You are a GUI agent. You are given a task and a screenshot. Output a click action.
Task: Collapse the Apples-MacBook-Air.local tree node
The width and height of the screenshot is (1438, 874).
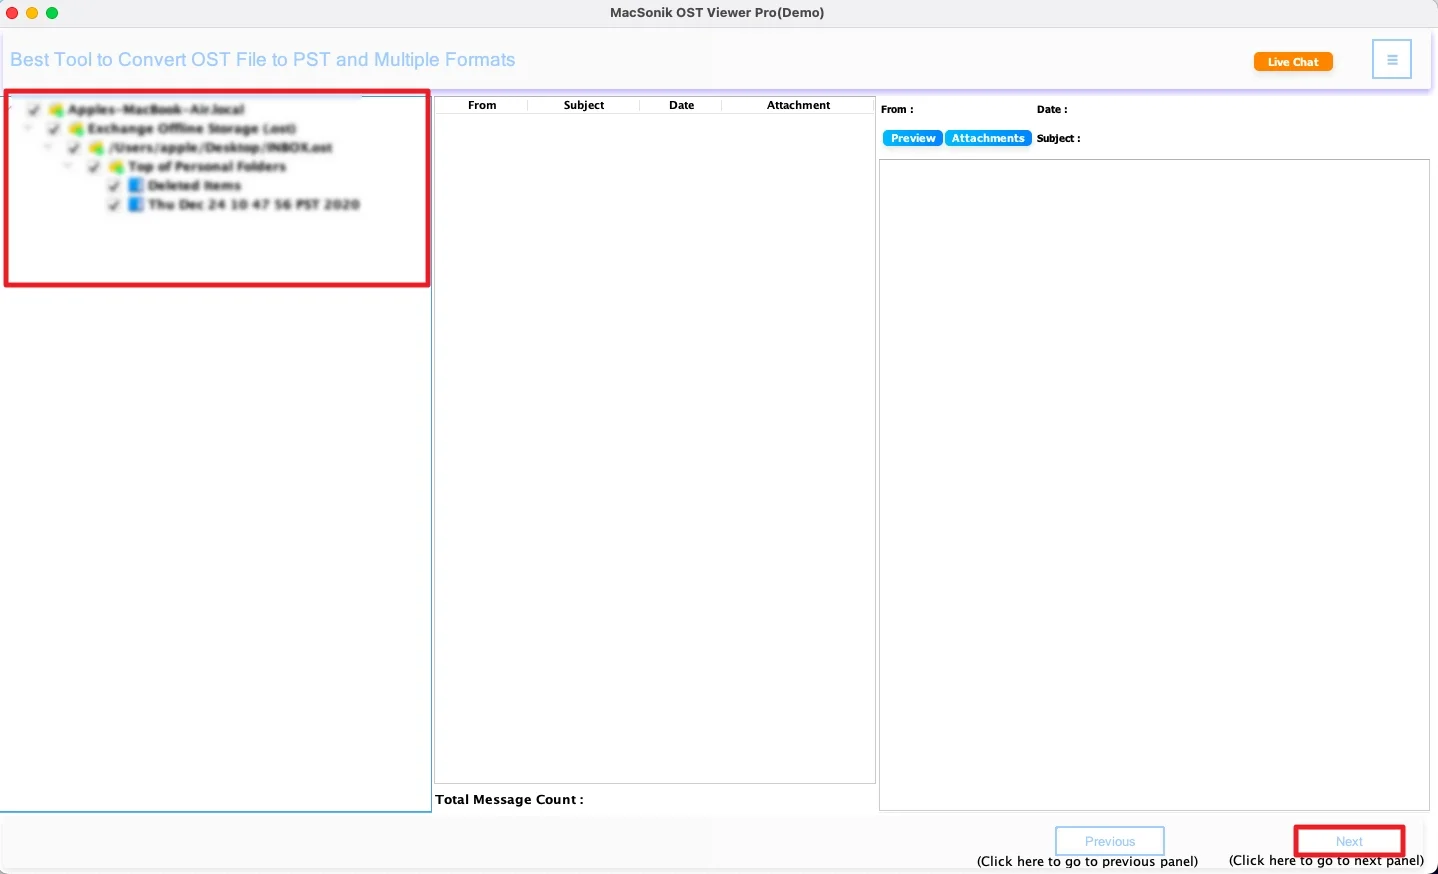click(x=11, y=110)
